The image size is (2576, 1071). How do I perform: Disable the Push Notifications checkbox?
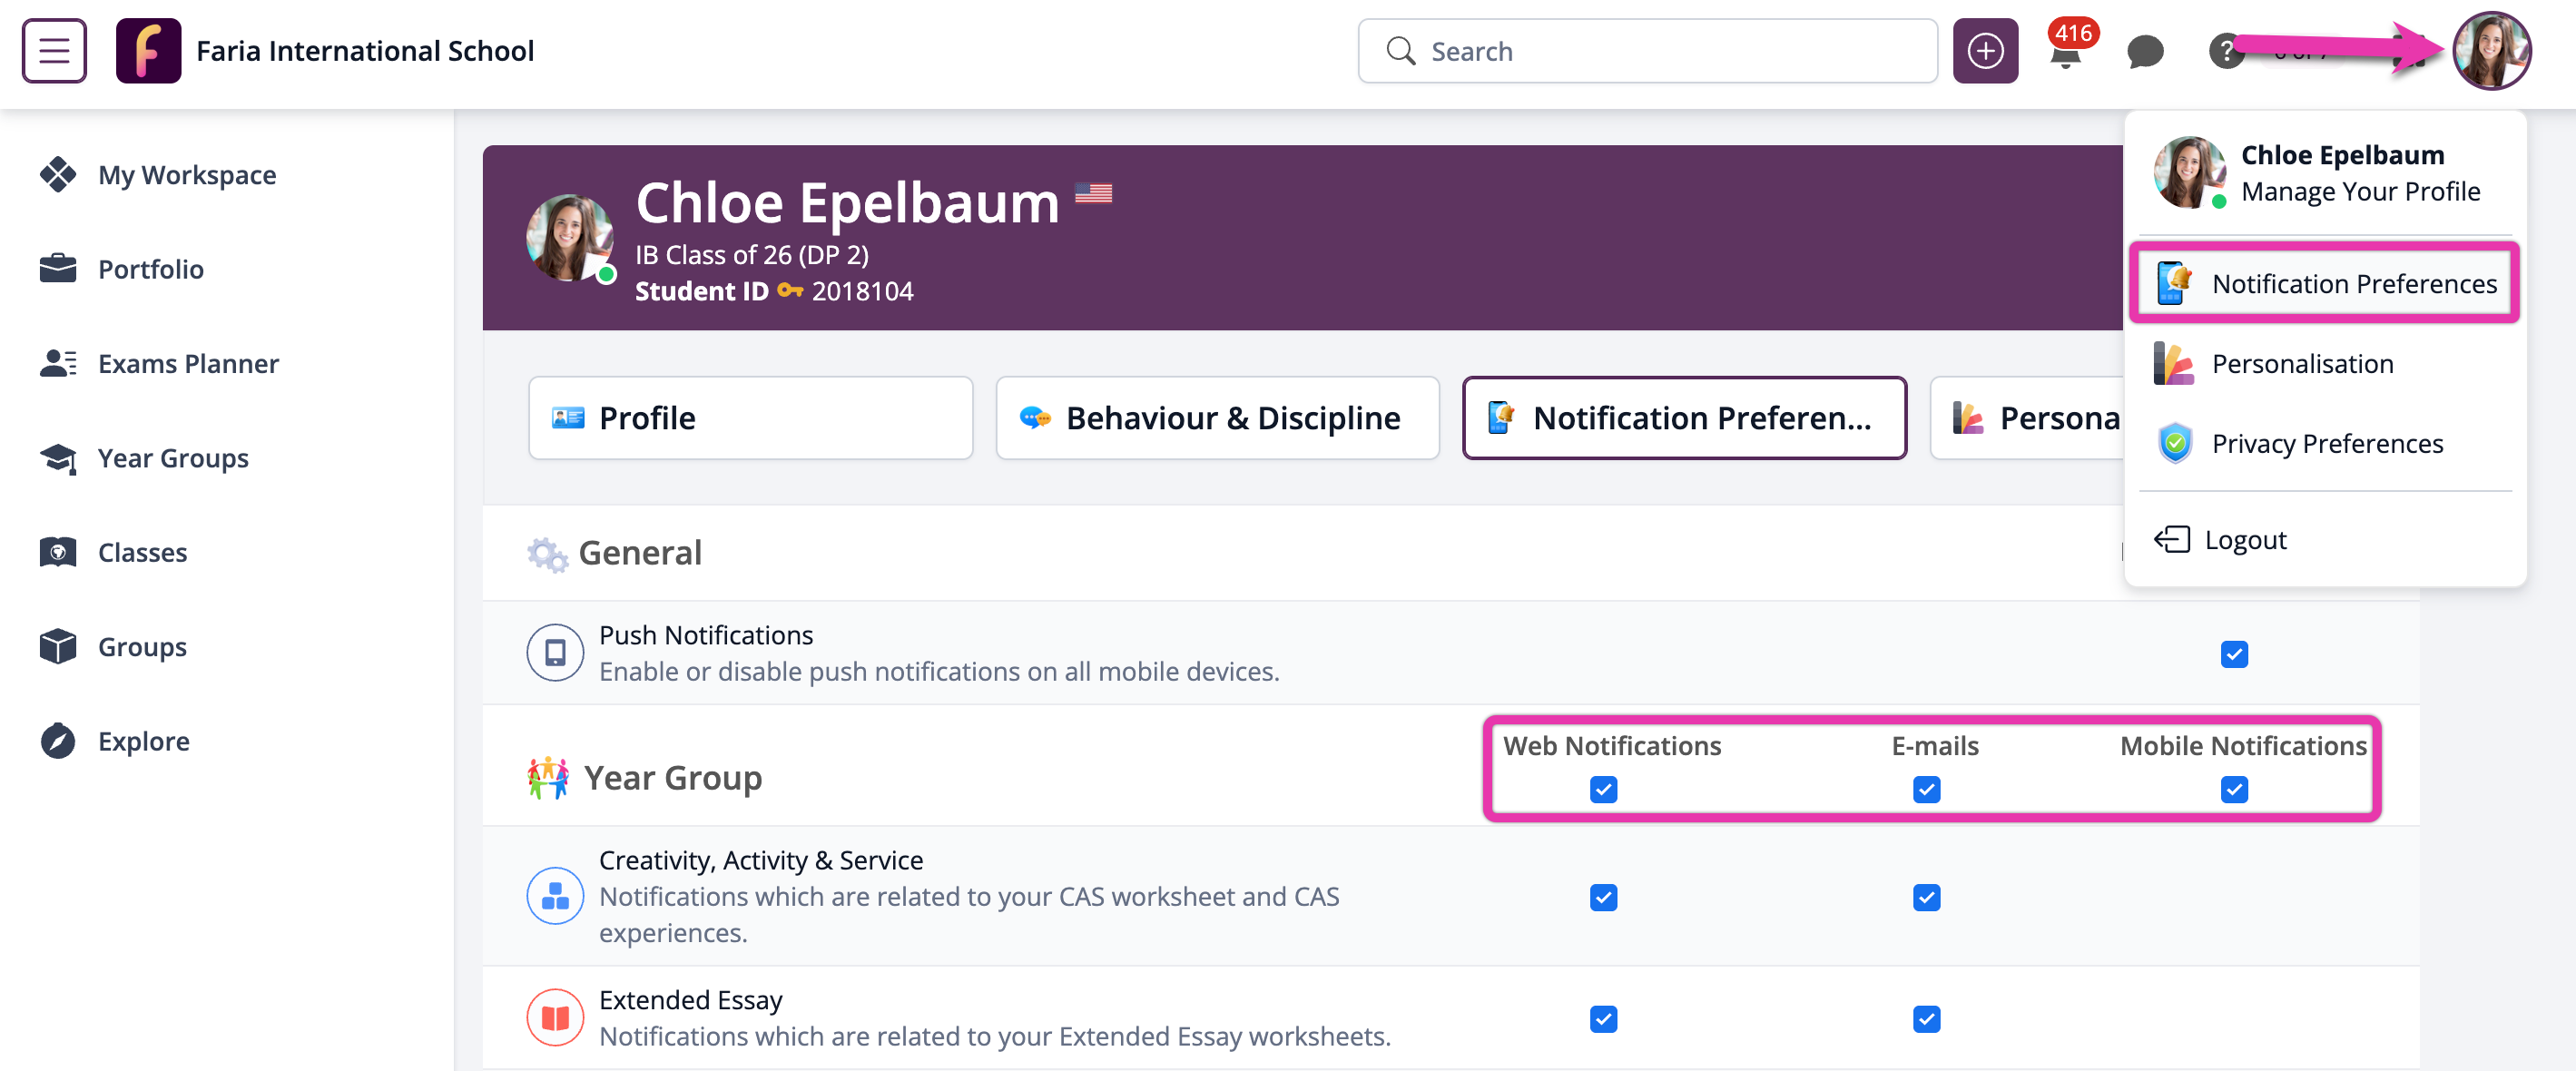click(x=2234, y=654)
